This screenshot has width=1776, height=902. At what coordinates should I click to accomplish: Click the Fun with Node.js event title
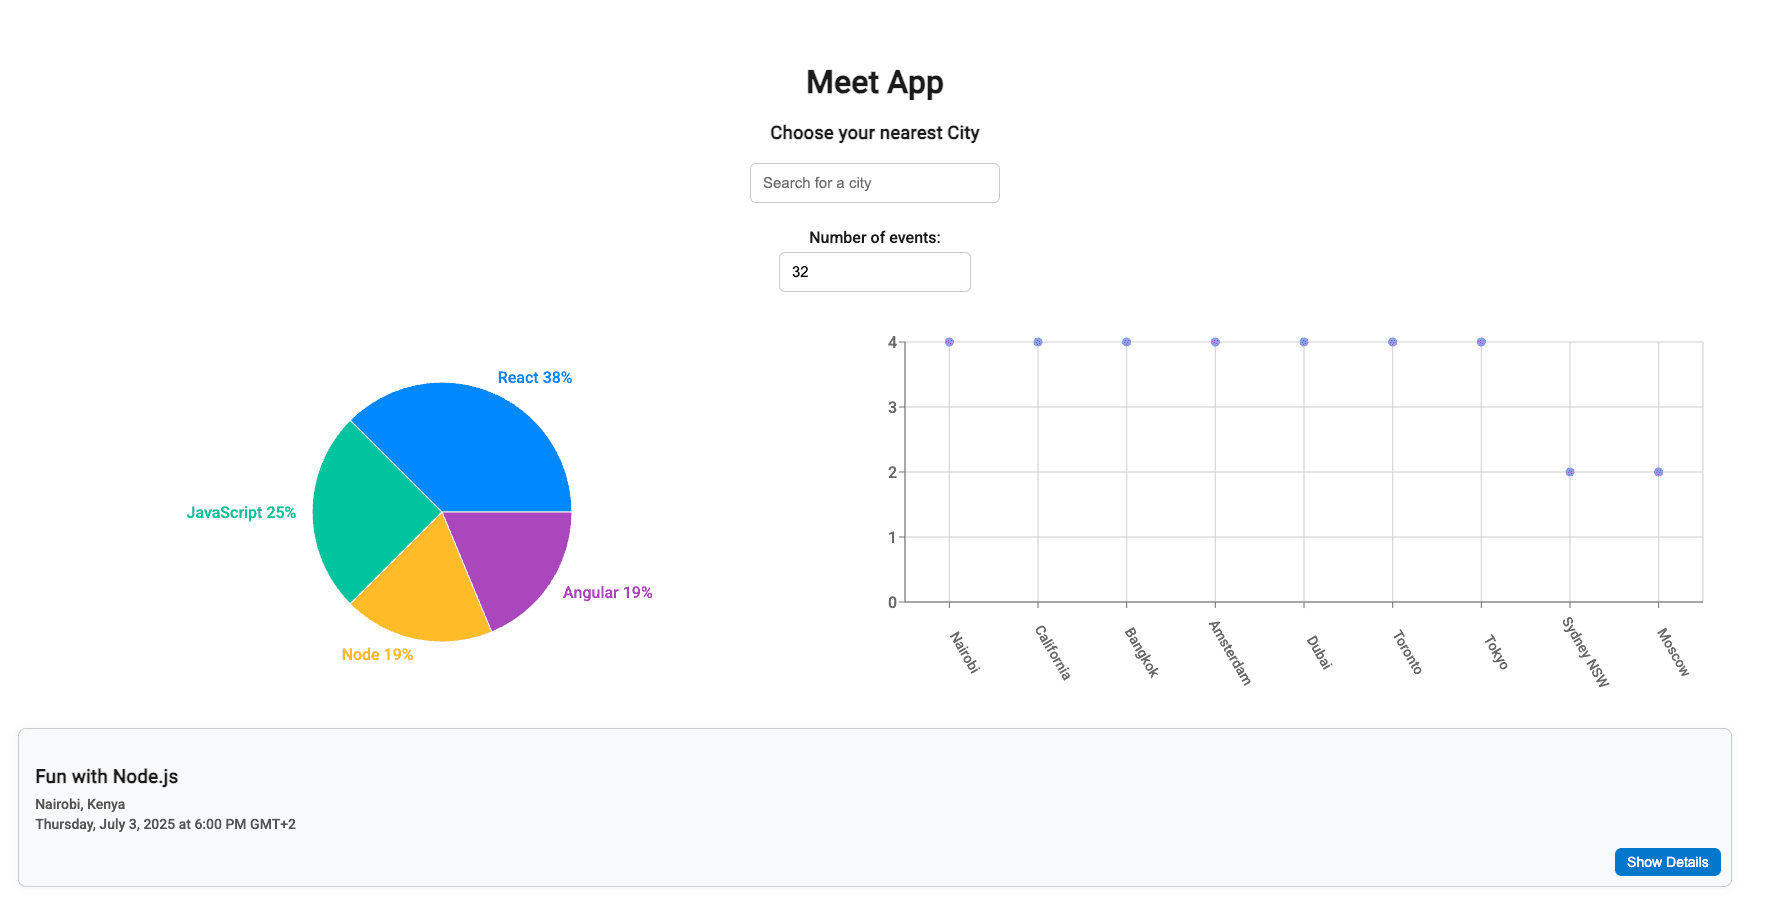(106, 776)
